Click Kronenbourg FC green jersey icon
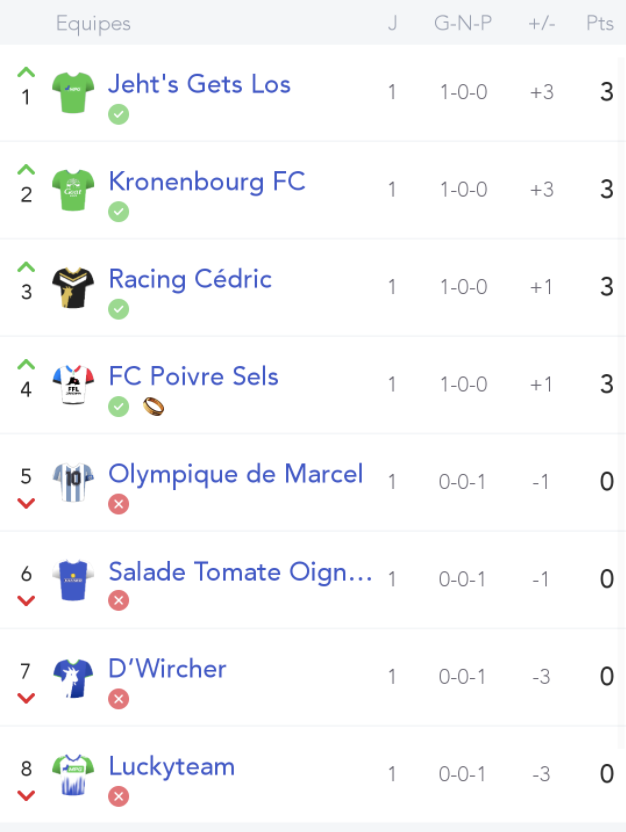The height and width of the screenshot is (832, 626). pos(73,190)
